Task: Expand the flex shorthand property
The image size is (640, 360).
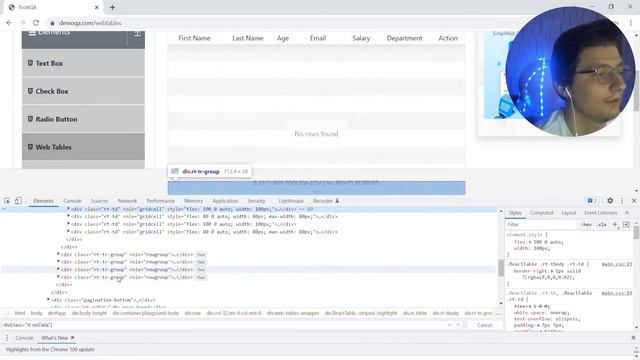Action: coord(531,242)
